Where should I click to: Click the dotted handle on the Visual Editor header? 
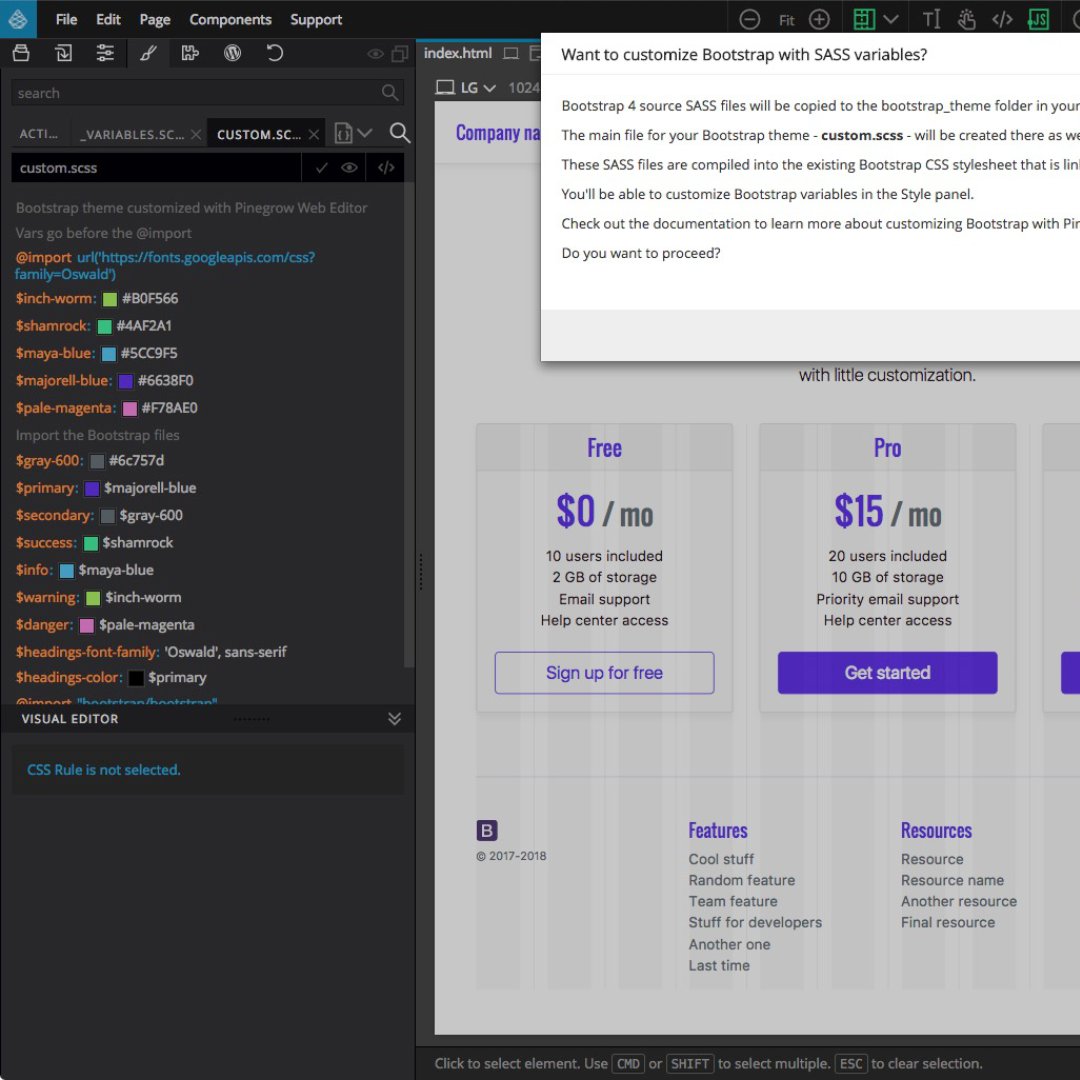251,719
